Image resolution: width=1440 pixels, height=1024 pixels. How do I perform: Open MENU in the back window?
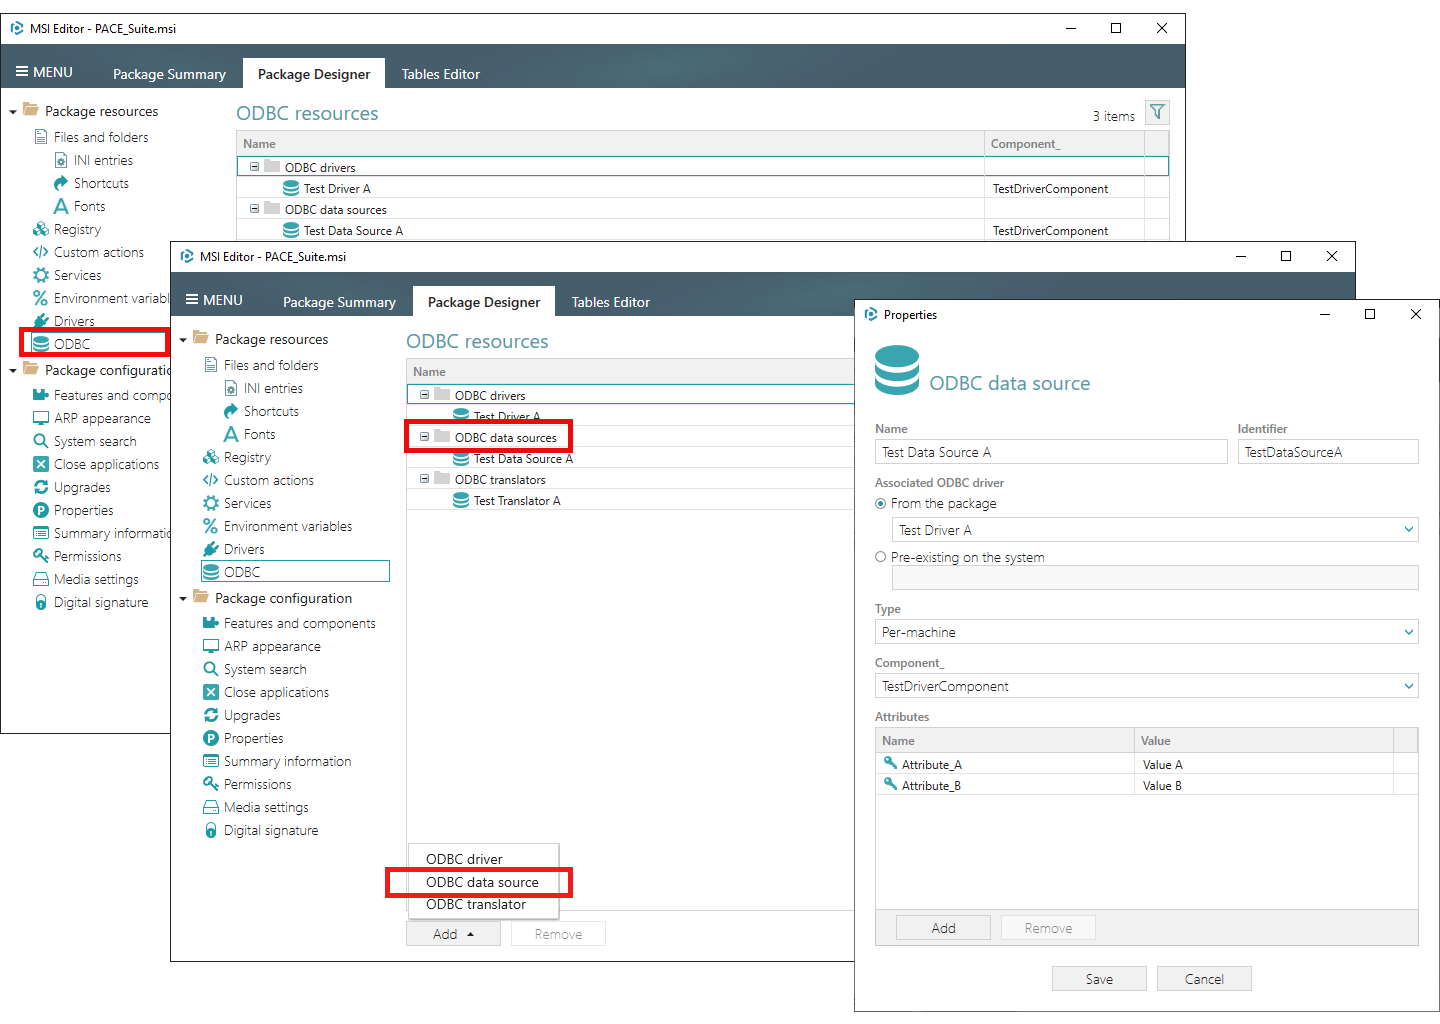[x=44, y=72]
